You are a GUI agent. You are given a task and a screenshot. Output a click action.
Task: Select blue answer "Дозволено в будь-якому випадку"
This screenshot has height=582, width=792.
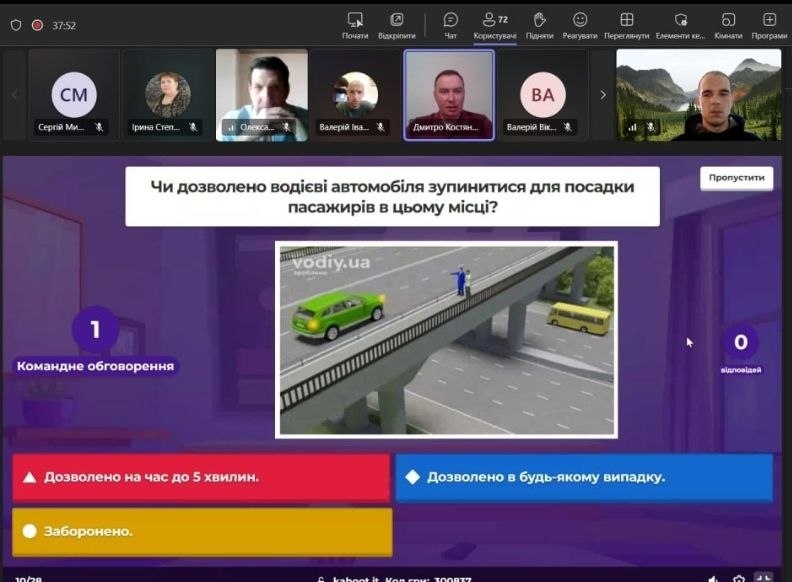coord(583,477)
